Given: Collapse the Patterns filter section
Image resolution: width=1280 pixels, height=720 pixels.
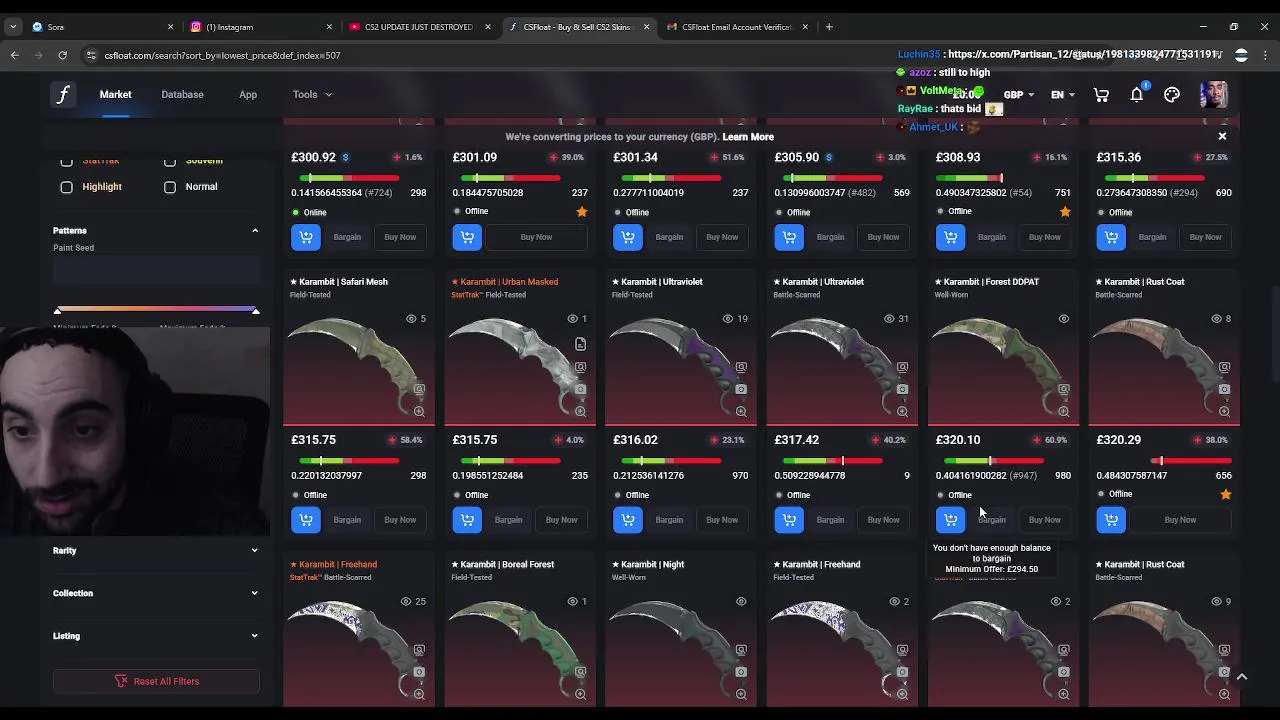Looking at the screenshot, I should click(255, 231).
